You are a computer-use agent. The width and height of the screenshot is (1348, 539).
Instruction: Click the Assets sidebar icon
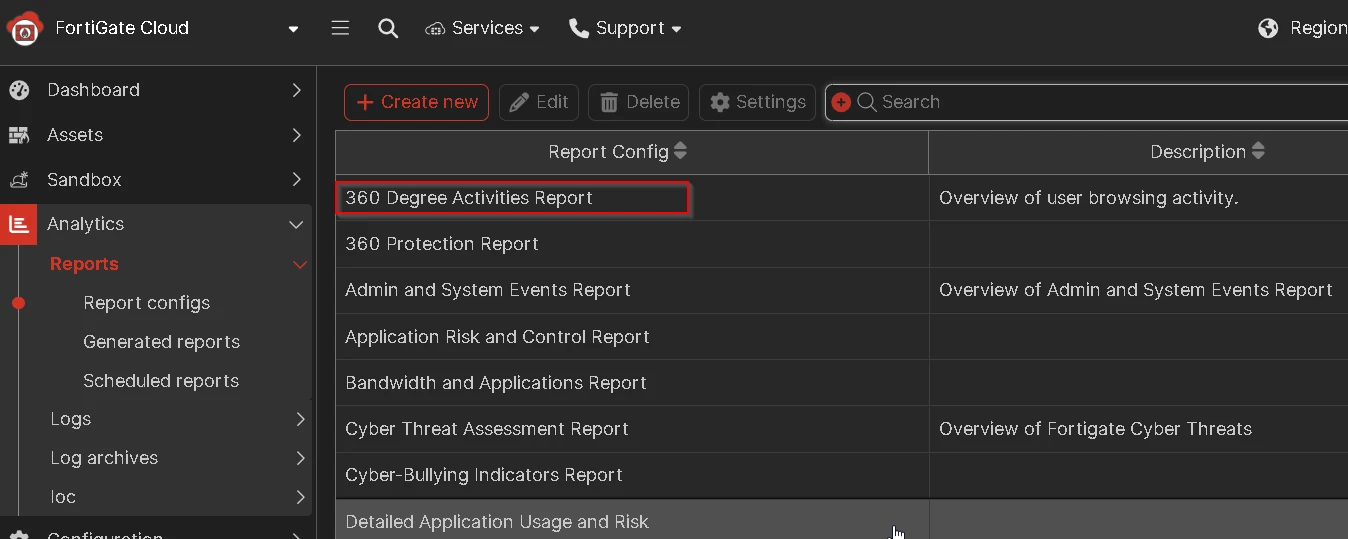pyautogui.click(x=19, y=135)
